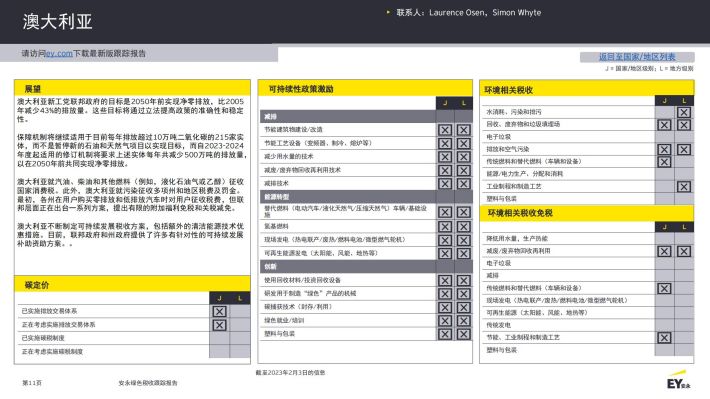Click the J checkbox for 绿色就业/培训
Image resolution: width=710 pixels, height=399 pixels.
pyautogui.click(x=445, y=321)
